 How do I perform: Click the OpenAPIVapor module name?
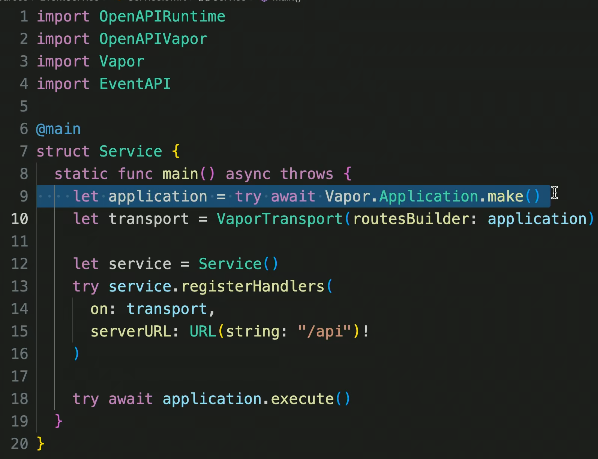click(x=153, y=39)
